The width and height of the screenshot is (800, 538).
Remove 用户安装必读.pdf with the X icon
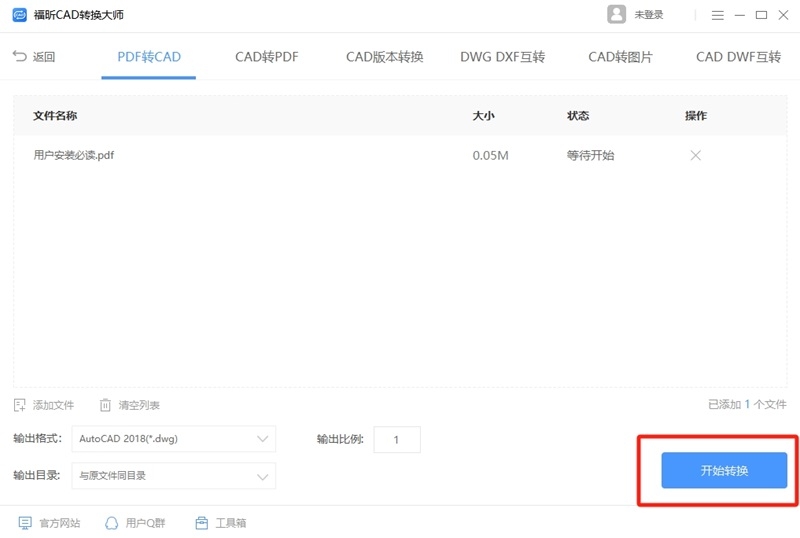(x=695, y=155)
